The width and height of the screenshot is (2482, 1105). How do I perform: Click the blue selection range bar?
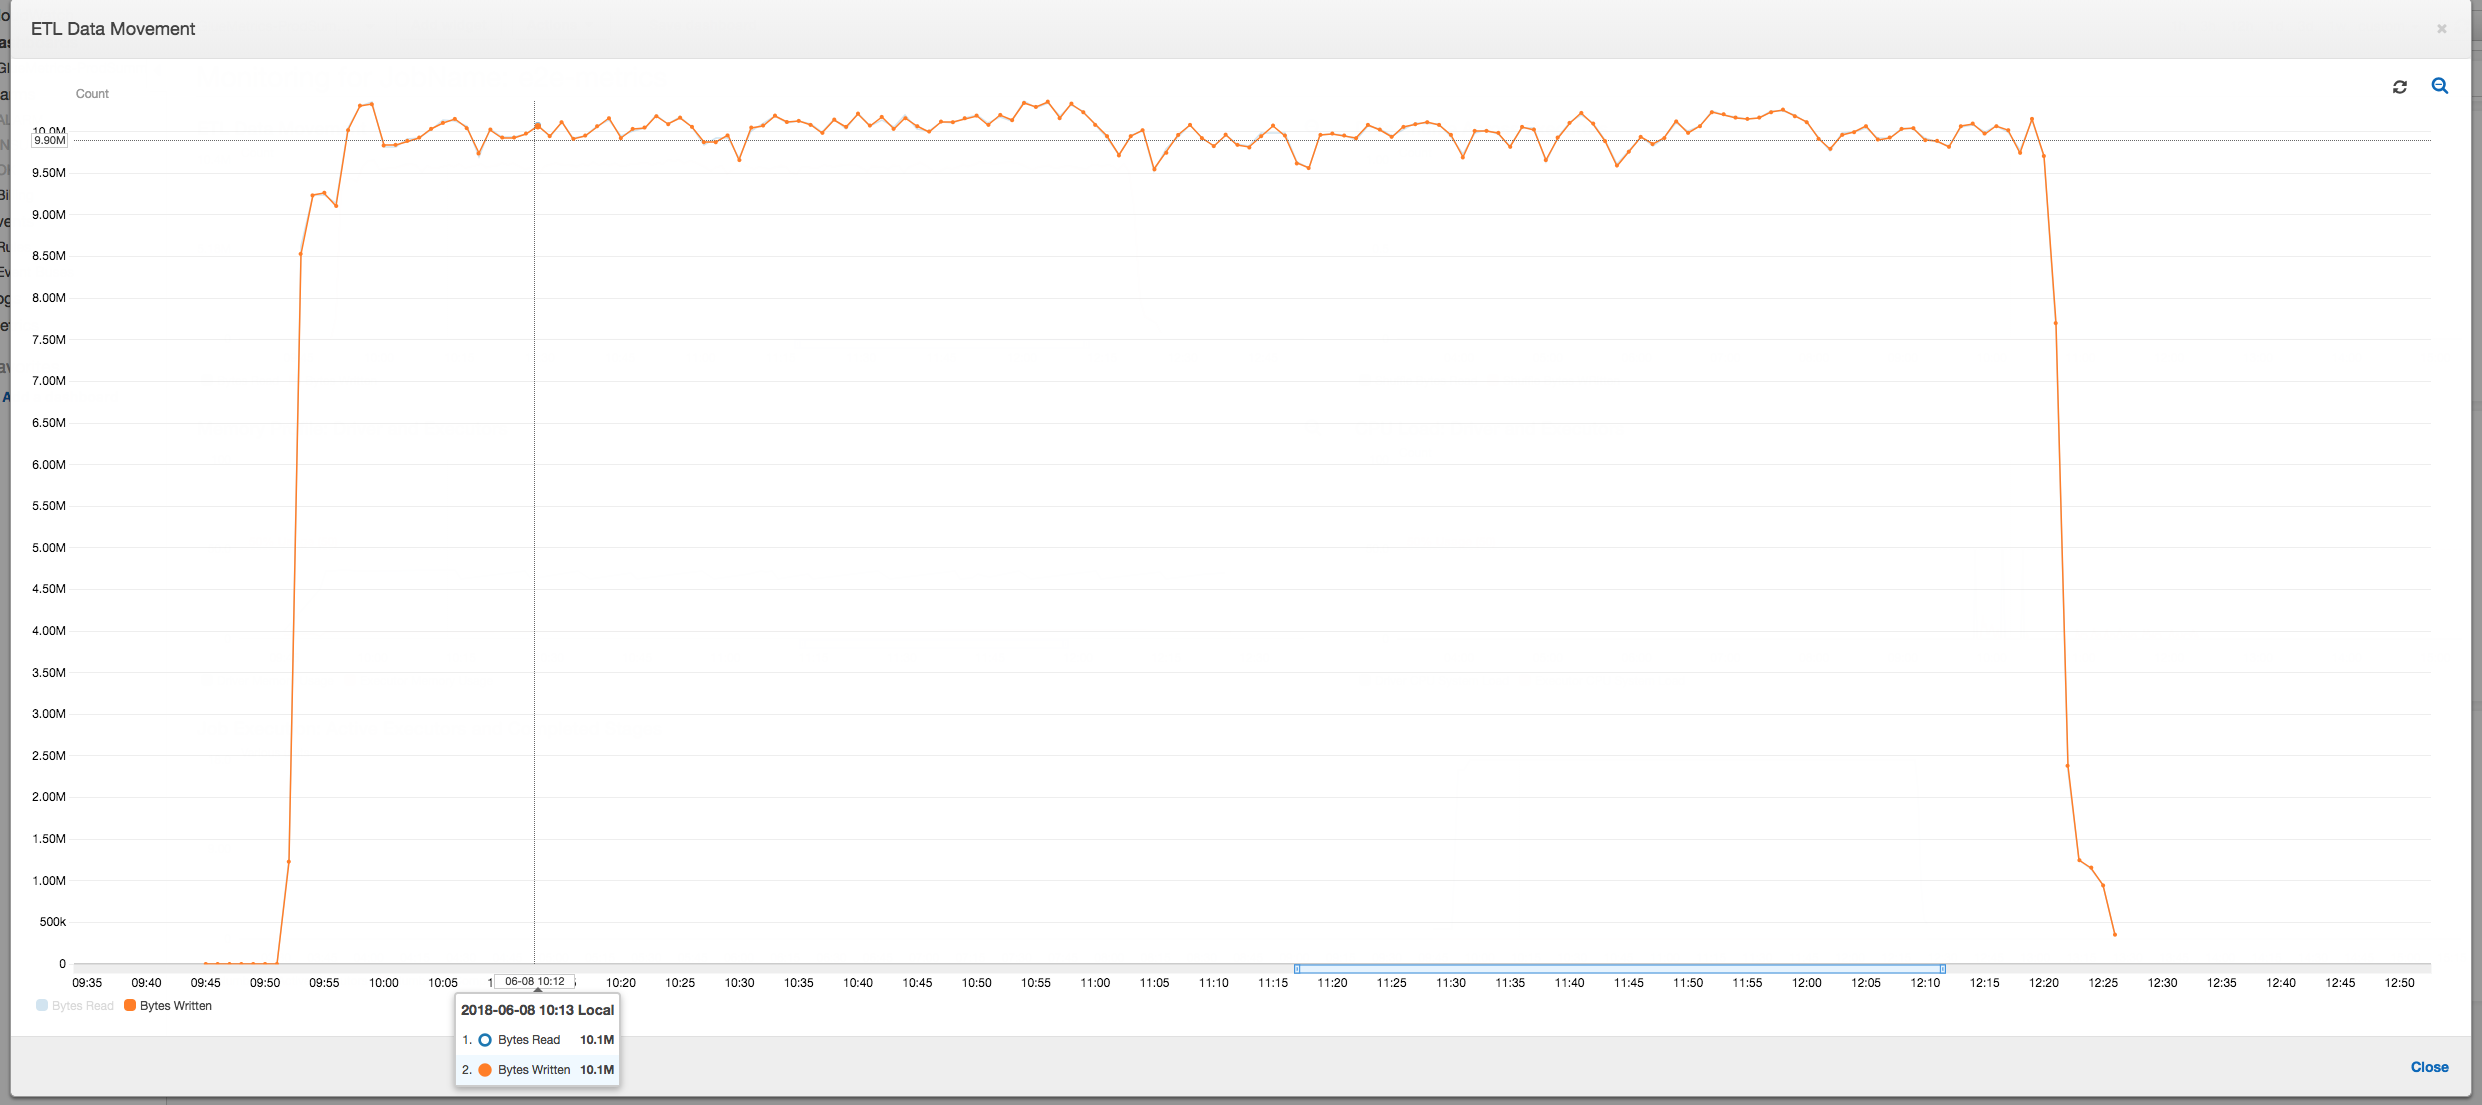click(1622, 967)
